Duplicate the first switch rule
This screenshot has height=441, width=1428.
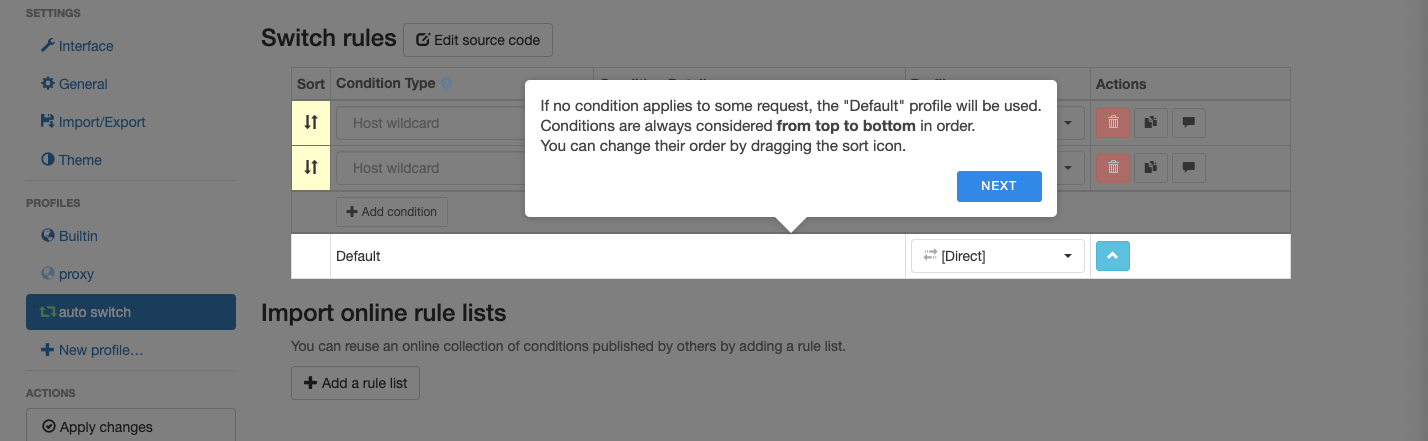pos(1151,123)
